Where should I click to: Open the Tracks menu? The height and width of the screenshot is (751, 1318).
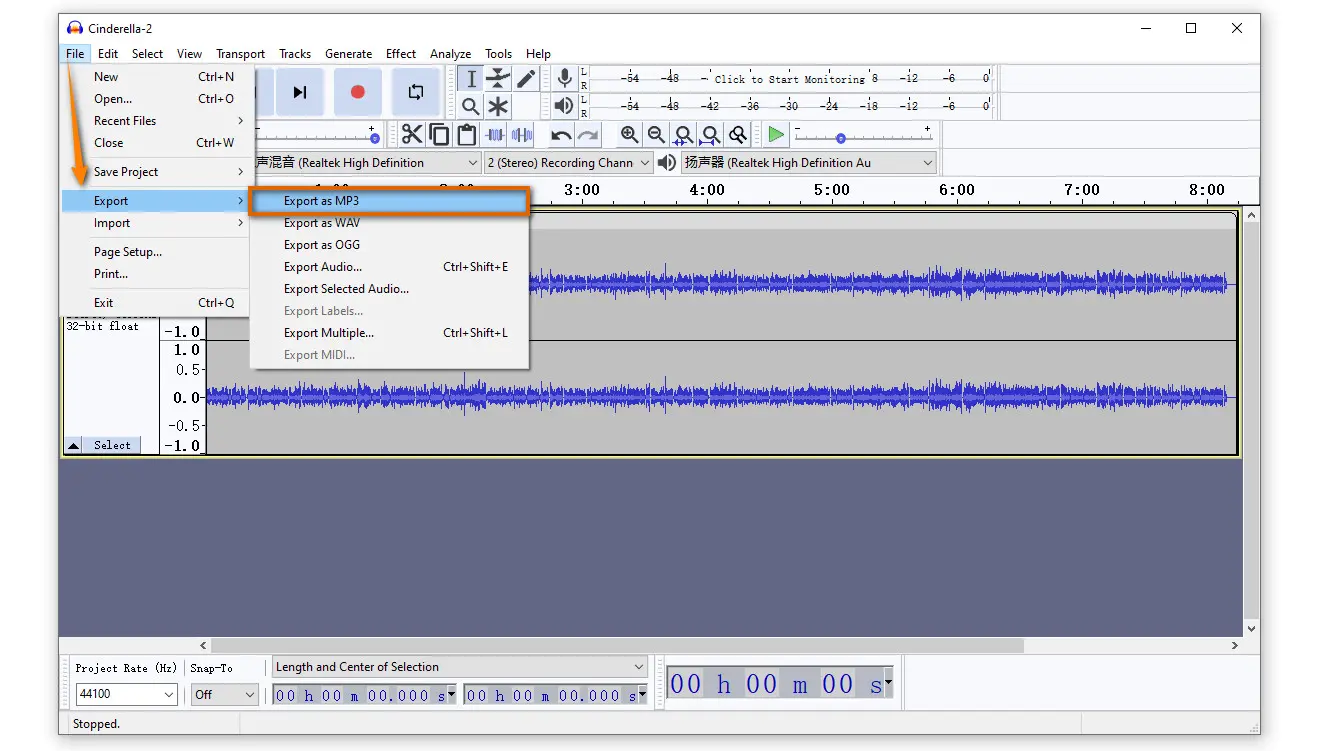(x=295, y=54)
